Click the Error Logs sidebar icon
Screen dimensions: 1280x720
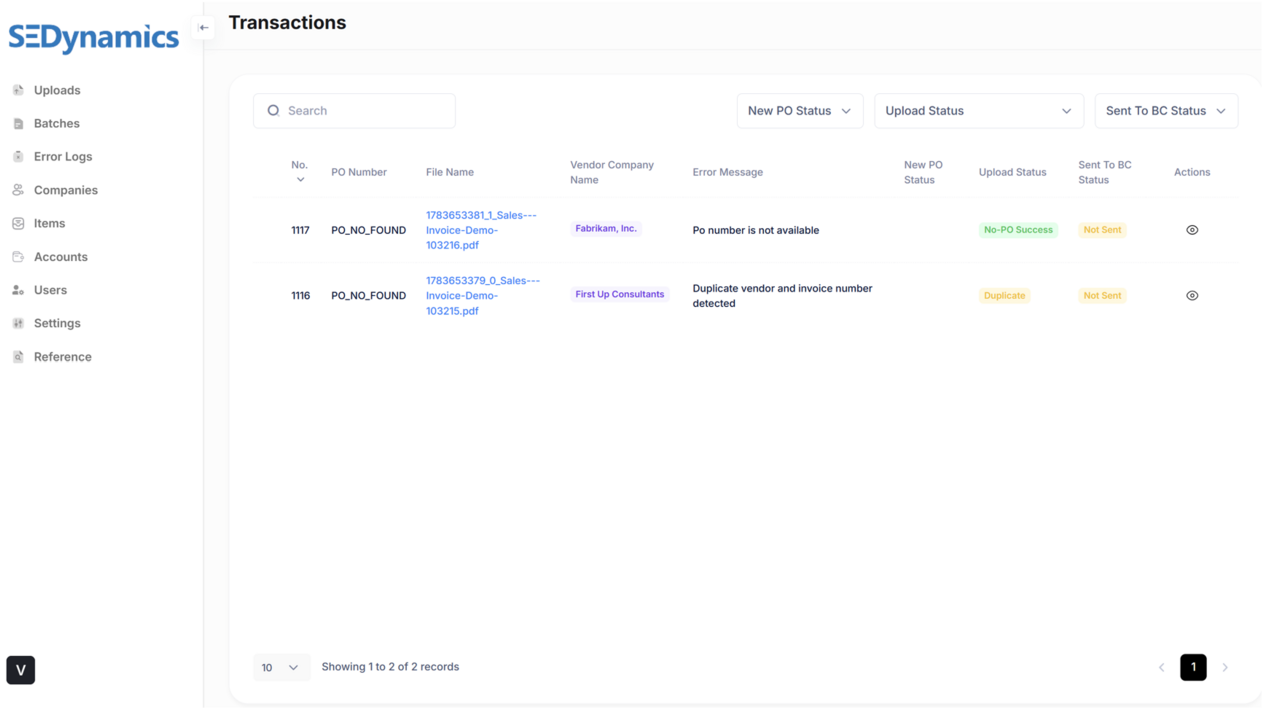point(18,157)
